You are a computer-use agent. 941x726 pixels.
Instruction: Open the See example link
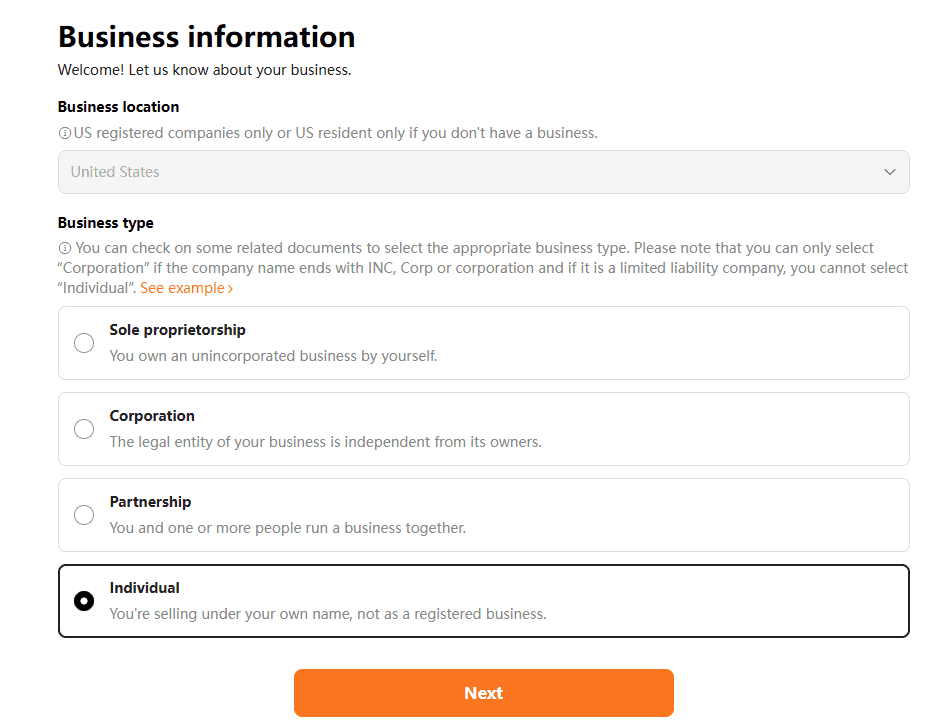click(182, 288)
